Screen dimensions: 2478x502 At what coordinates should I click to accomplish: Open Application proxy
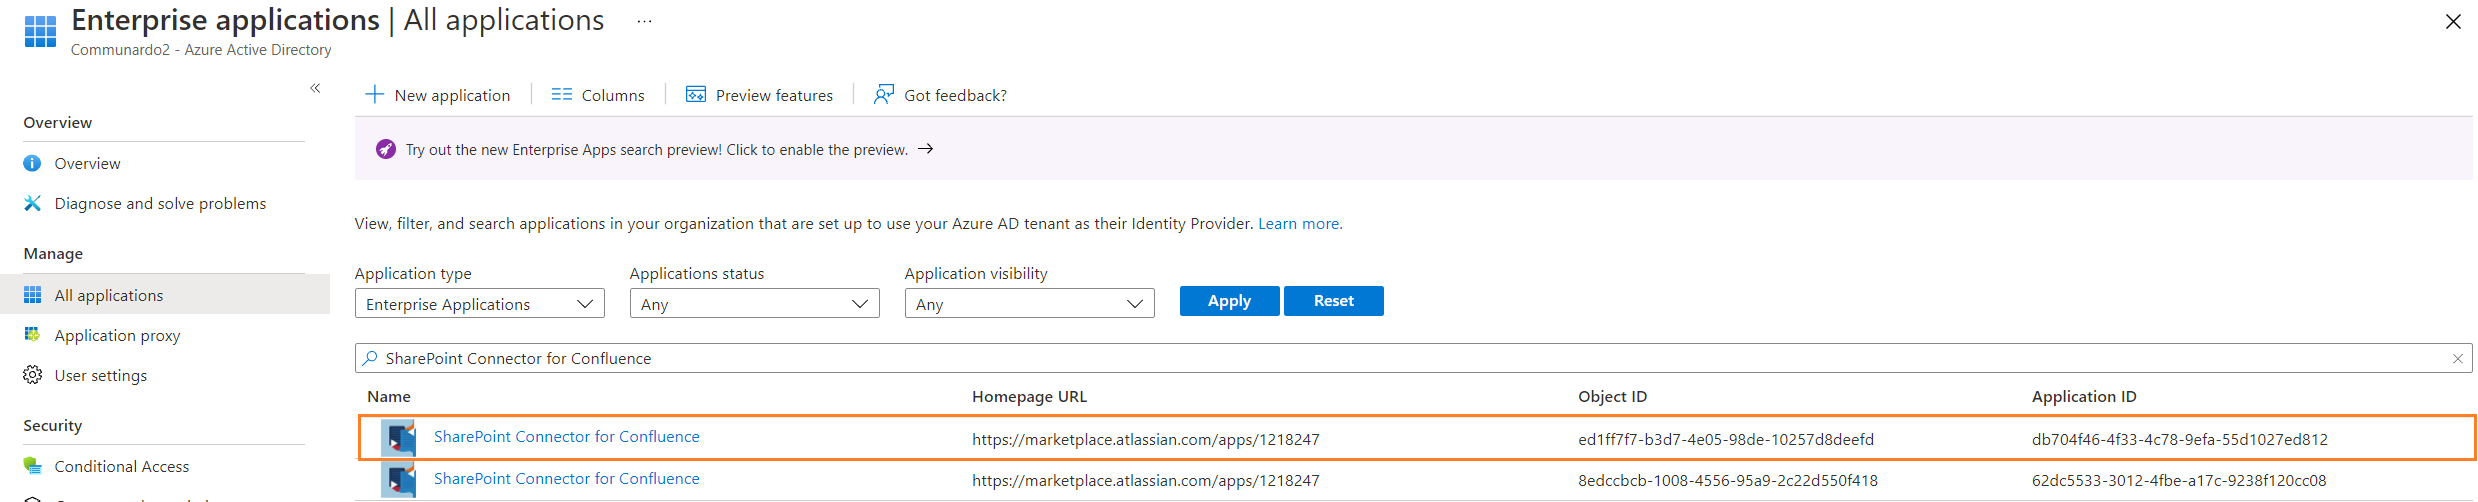pyautogui.click(x=117, y=335)
